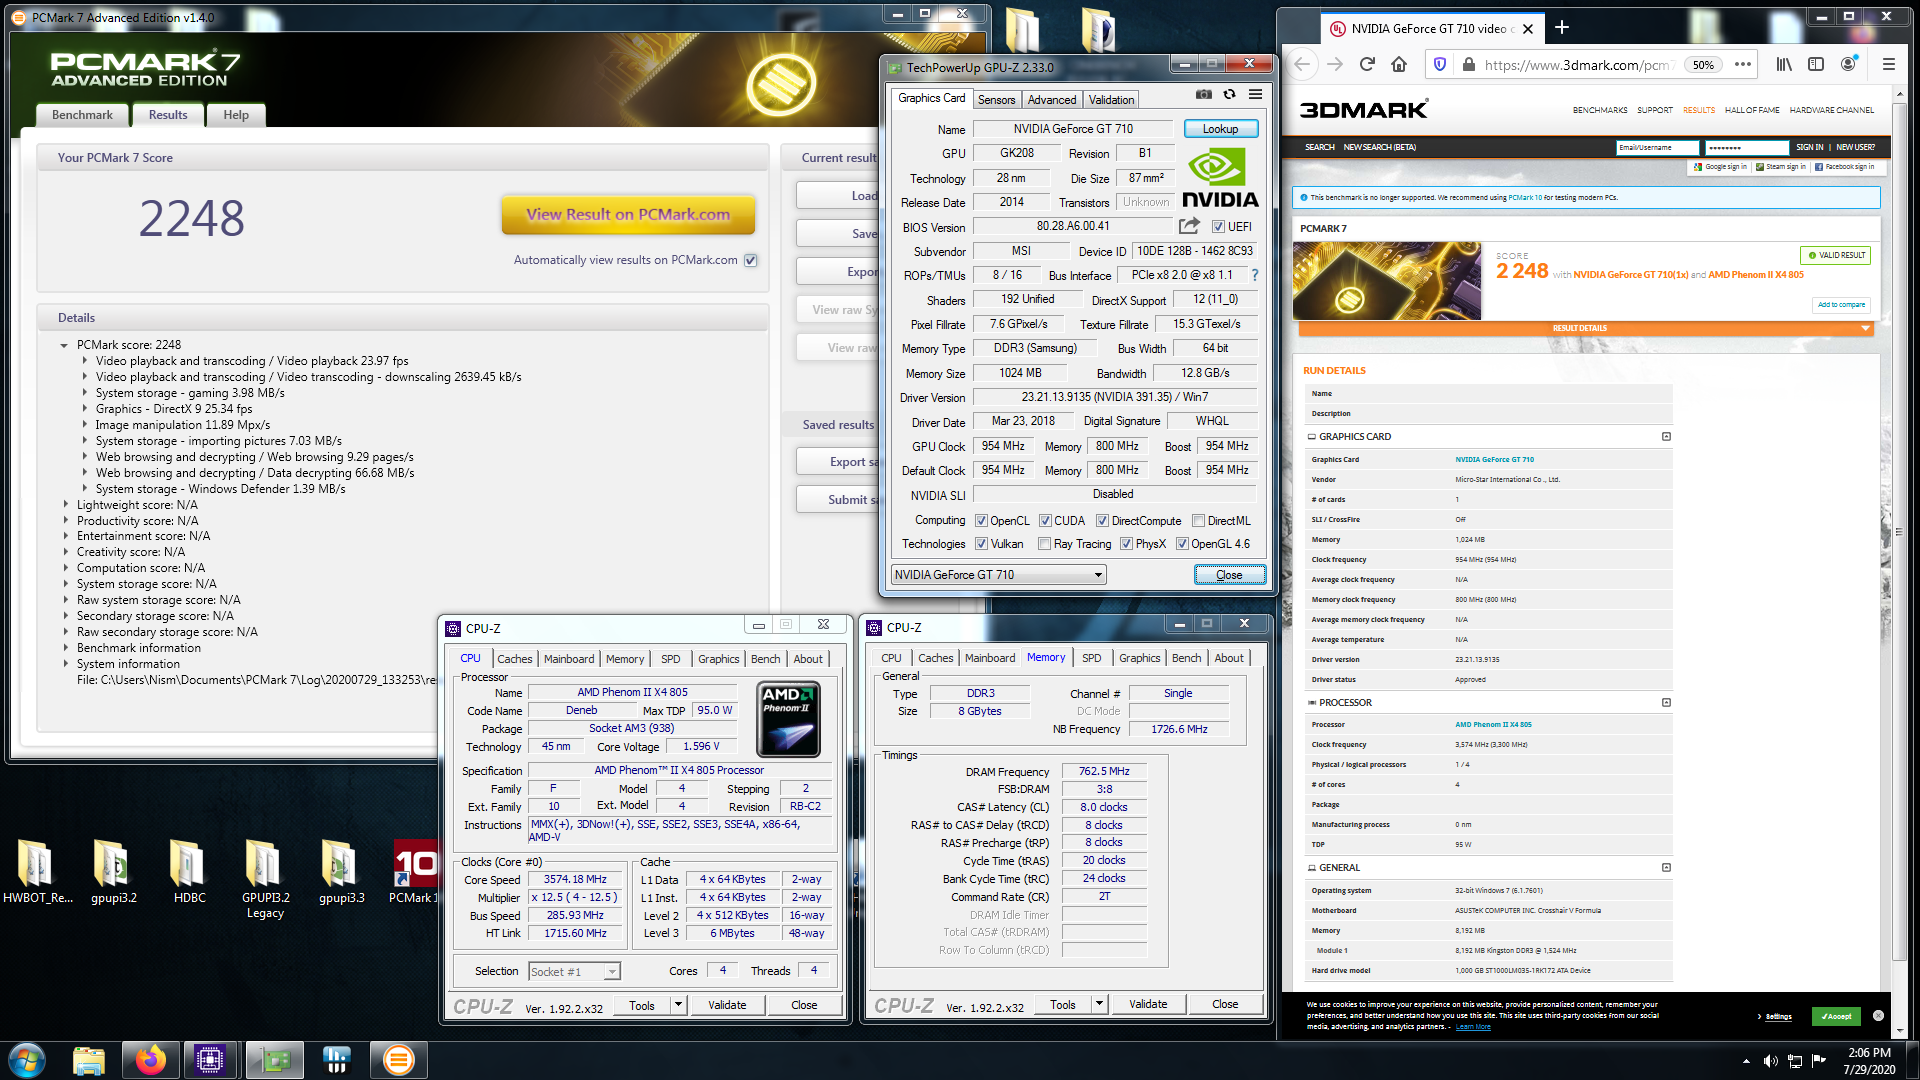
Task: Toggle the Firefox sidebar icon
Action: point(1816,65)
